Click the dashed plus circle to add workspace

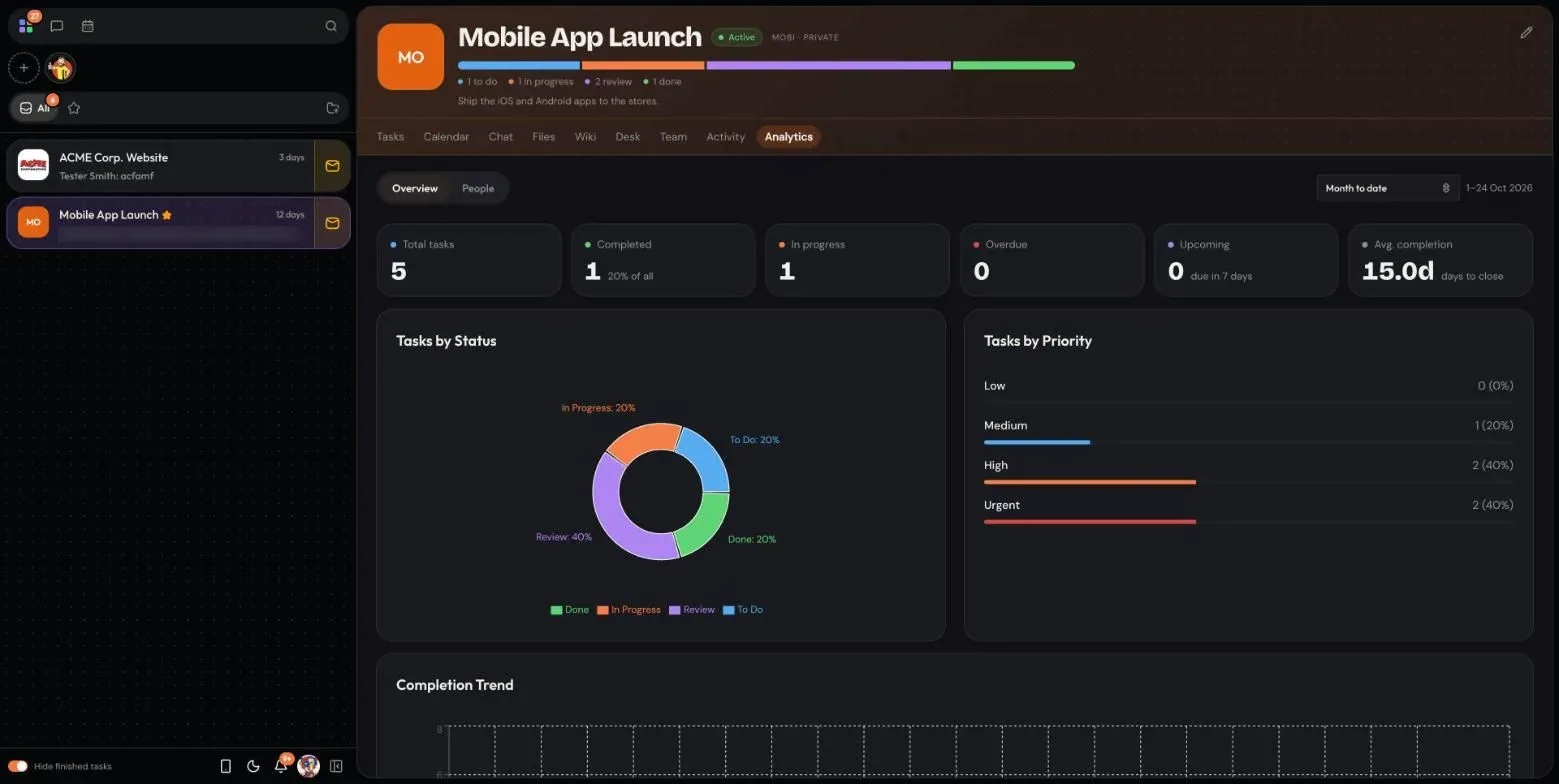(x=24, y=68)
